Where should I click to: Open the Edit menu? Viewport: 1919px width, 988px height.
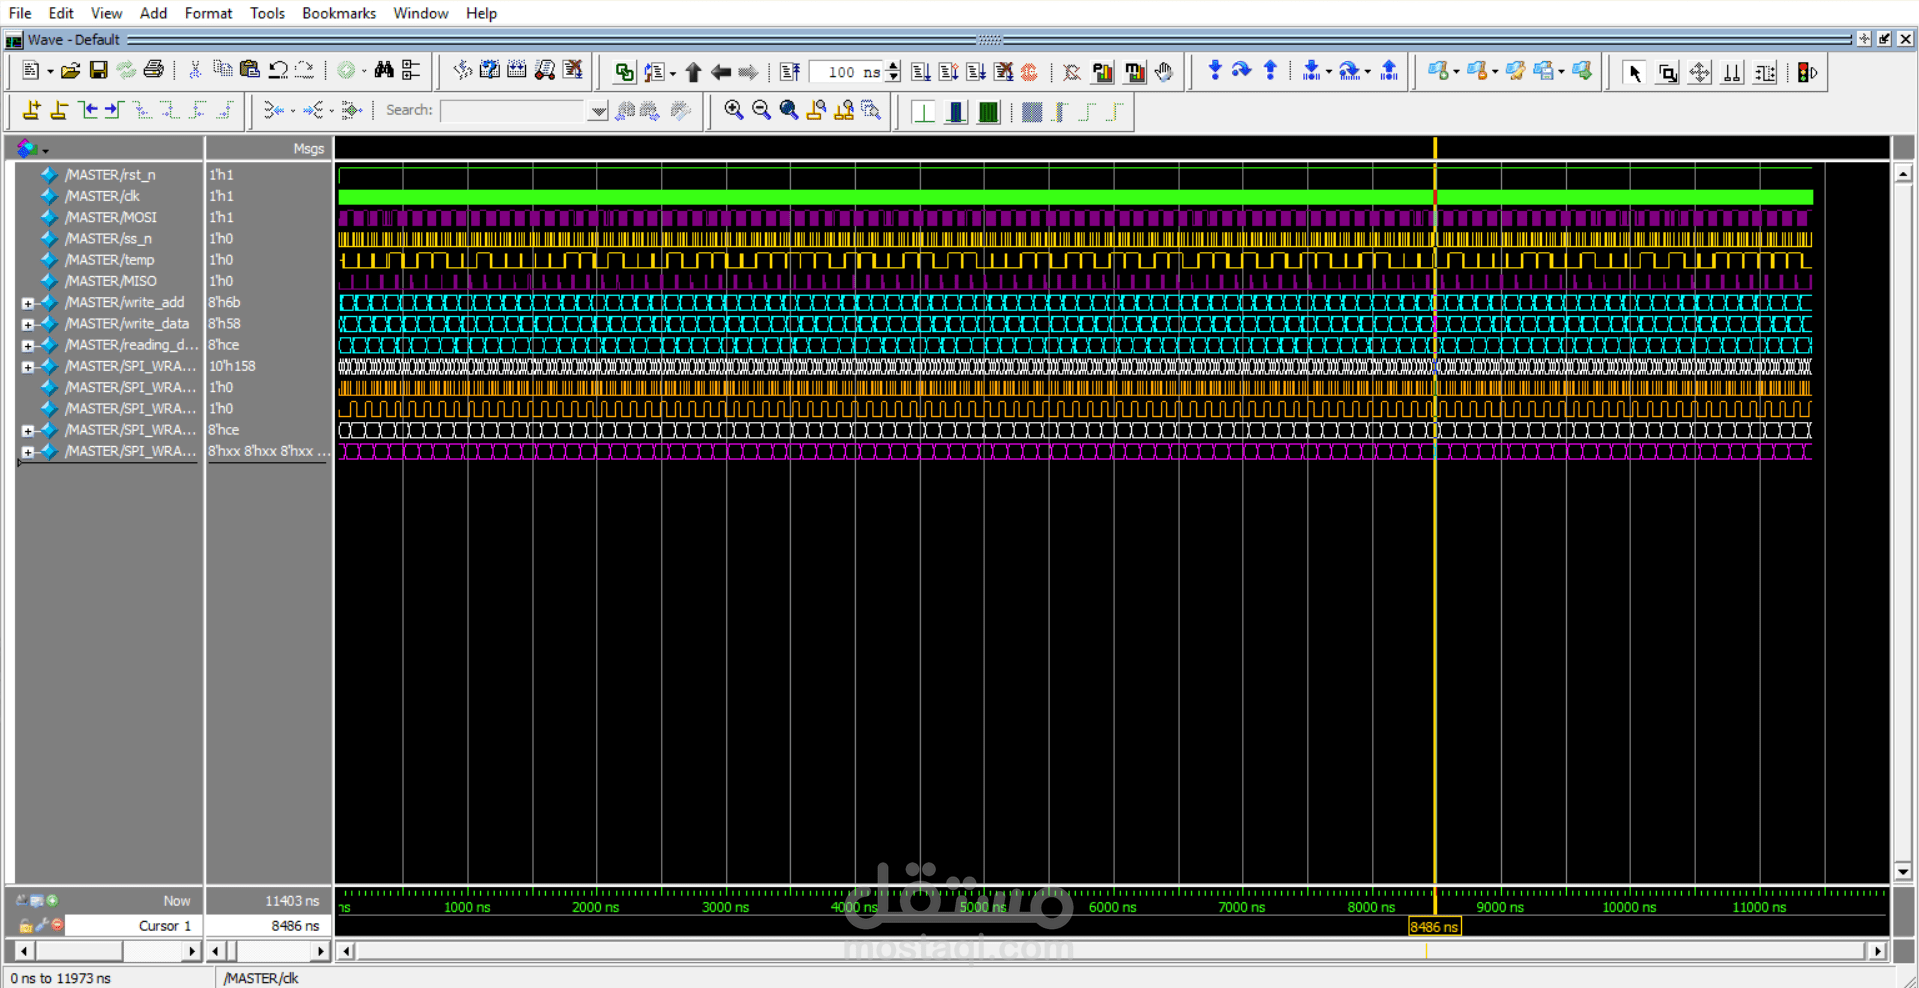click(61, 13)
